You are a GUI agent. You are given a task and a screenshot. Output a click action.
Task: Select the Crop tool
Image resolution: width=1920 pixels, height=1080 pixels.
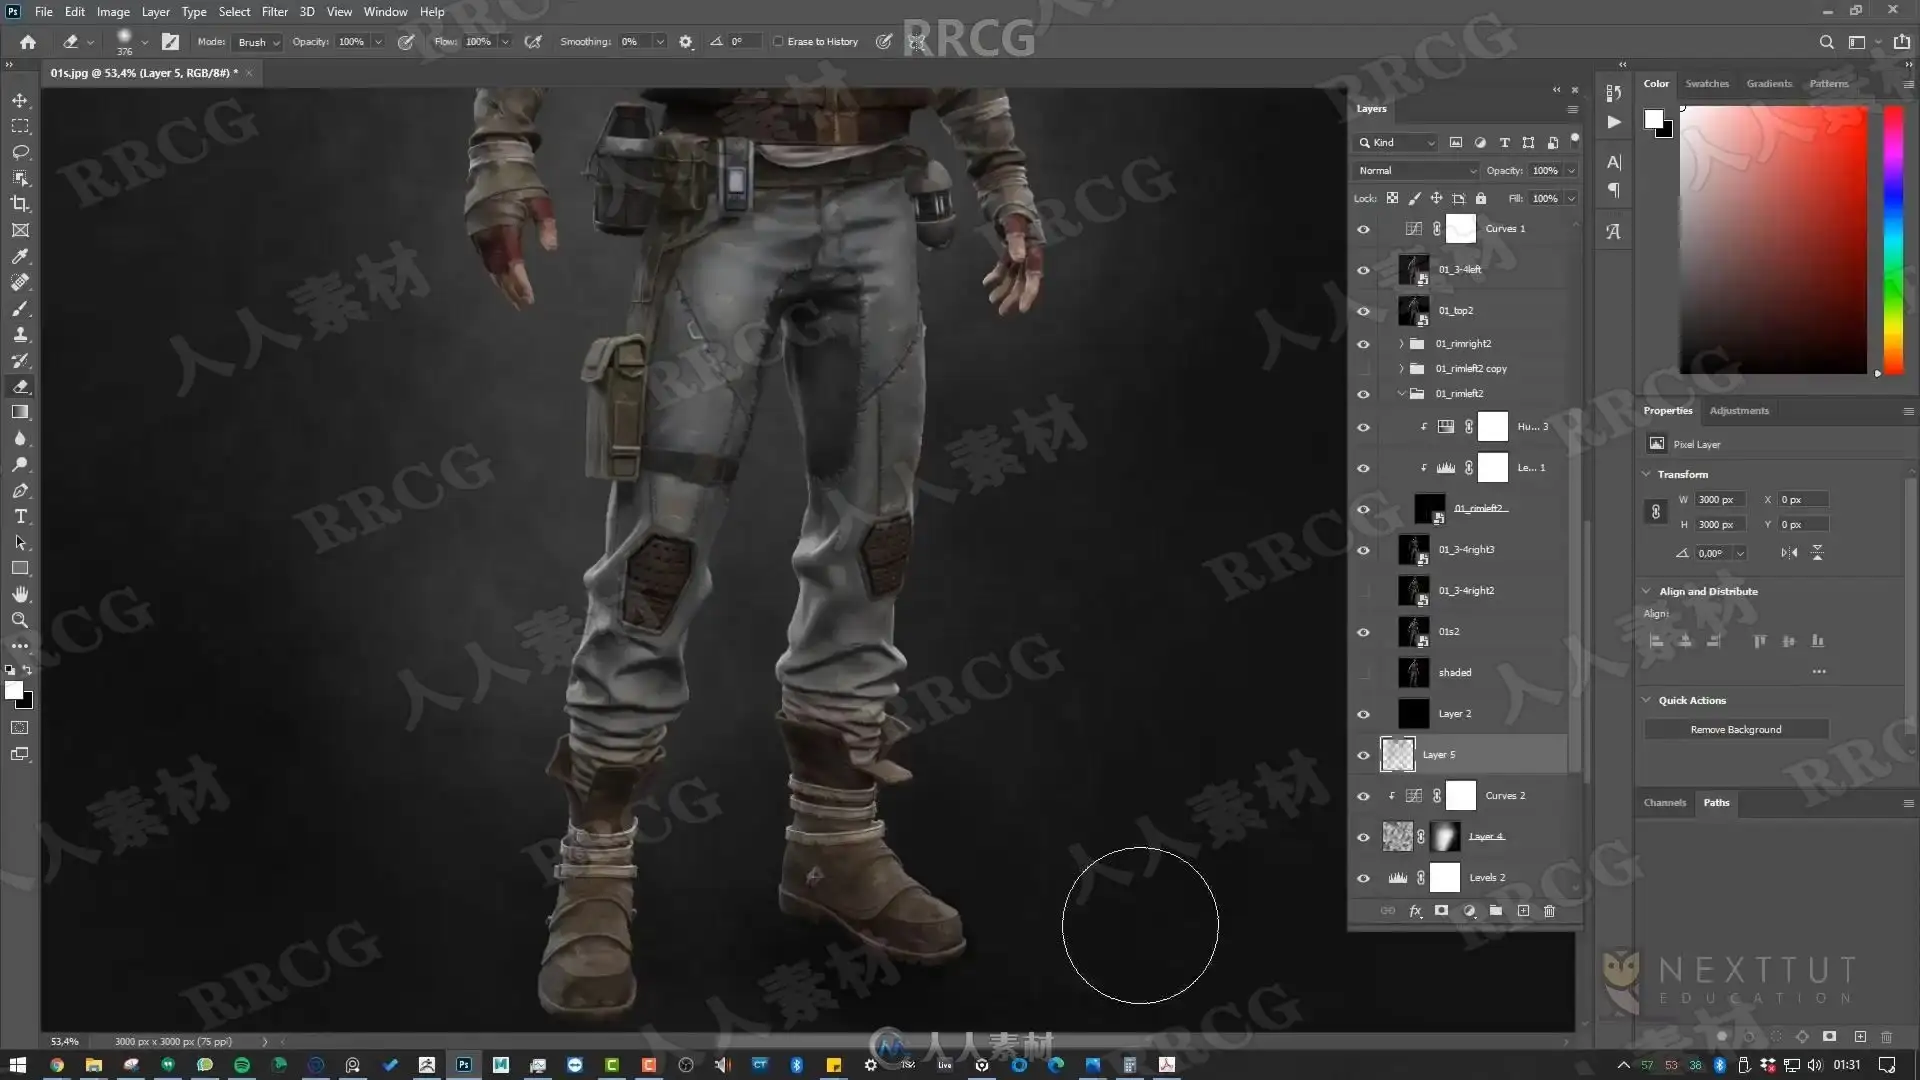point(20,204)
